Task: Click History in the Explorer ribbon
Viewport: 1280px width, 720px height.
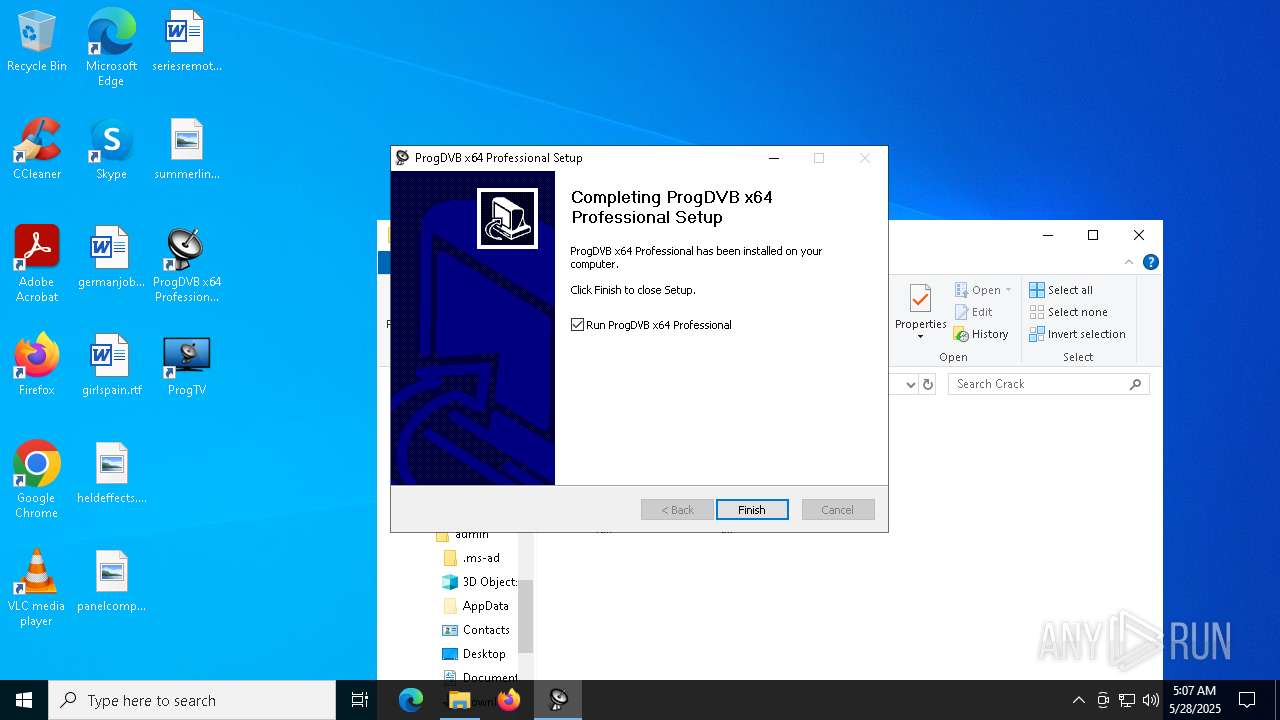Action: (x=981, y=334)
